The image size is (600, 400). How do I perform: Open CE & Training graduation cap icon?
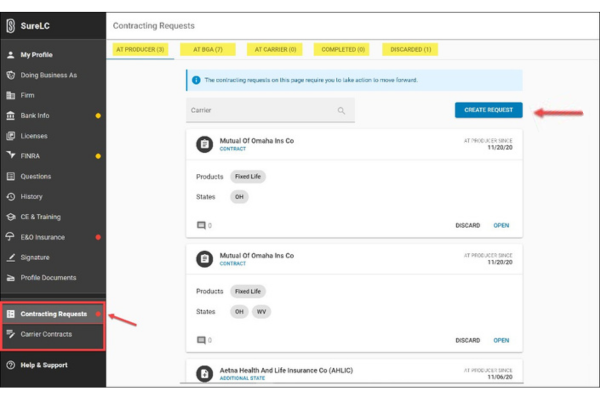tap(11, 217)
